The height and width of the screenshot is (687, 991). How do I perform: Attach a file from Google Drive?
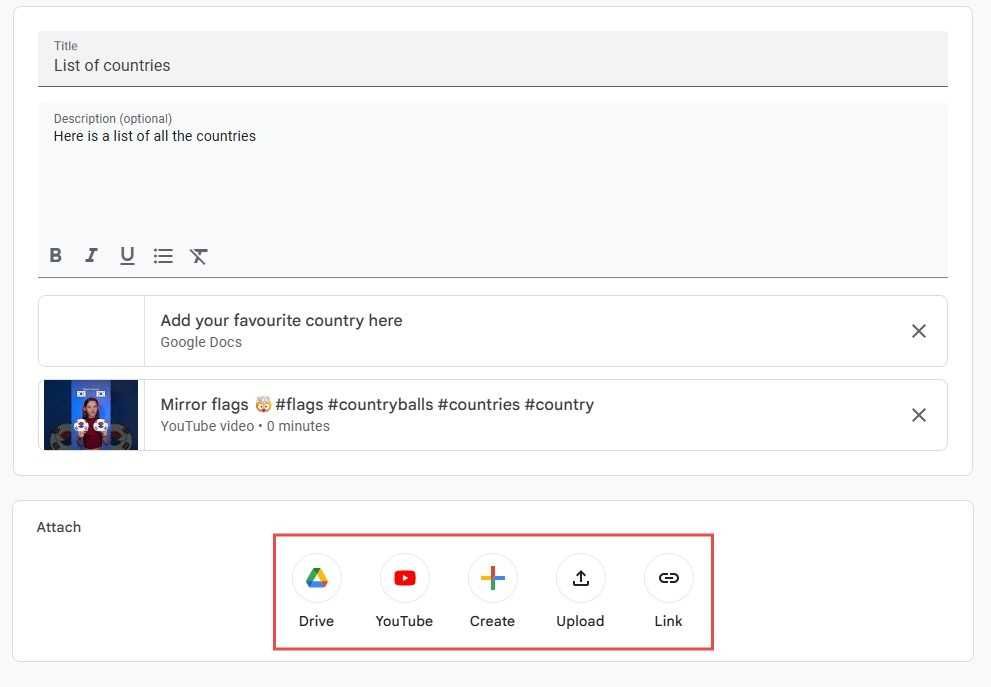click(317, 578)
